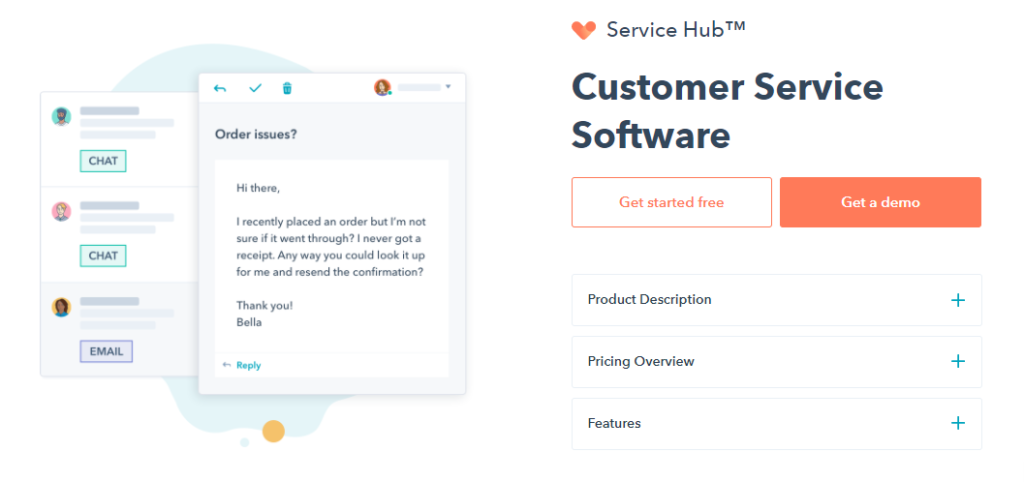Click plus icon next to Pricing Overview
1024x482 pixels.
click(x=957, y=361)
